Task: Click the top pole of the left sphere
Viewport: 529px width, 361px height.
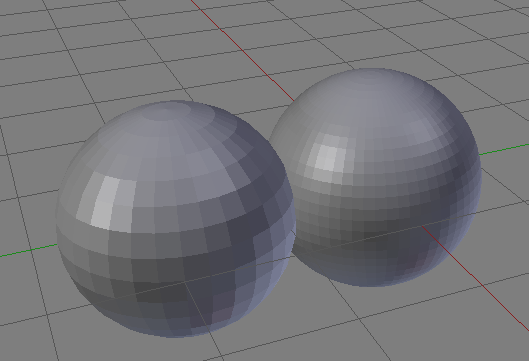Action: click(x=166, y=114)
